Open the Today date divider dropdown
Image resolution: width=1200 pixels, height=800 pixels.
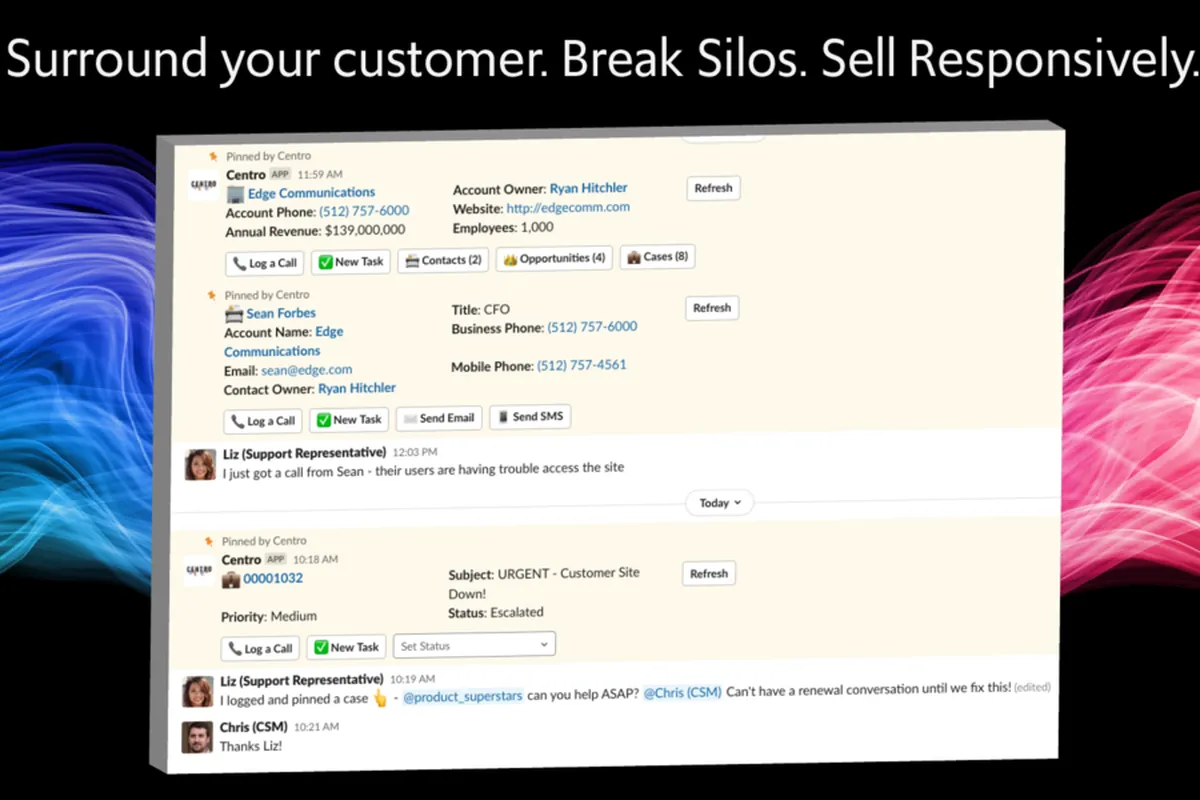pos(720,503)
